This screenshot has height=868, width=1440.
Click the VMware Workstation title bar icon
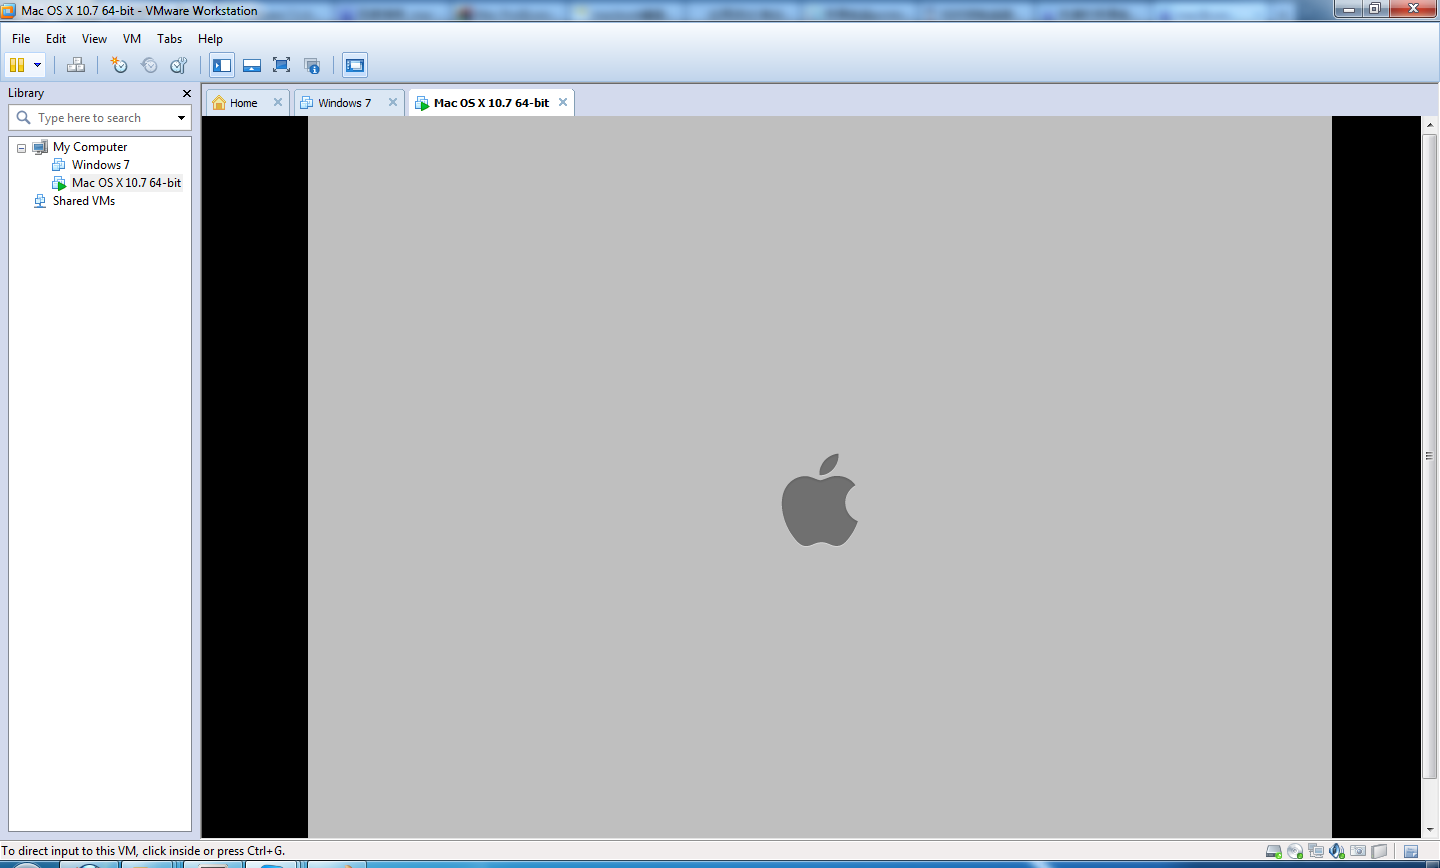click(9, 11)
